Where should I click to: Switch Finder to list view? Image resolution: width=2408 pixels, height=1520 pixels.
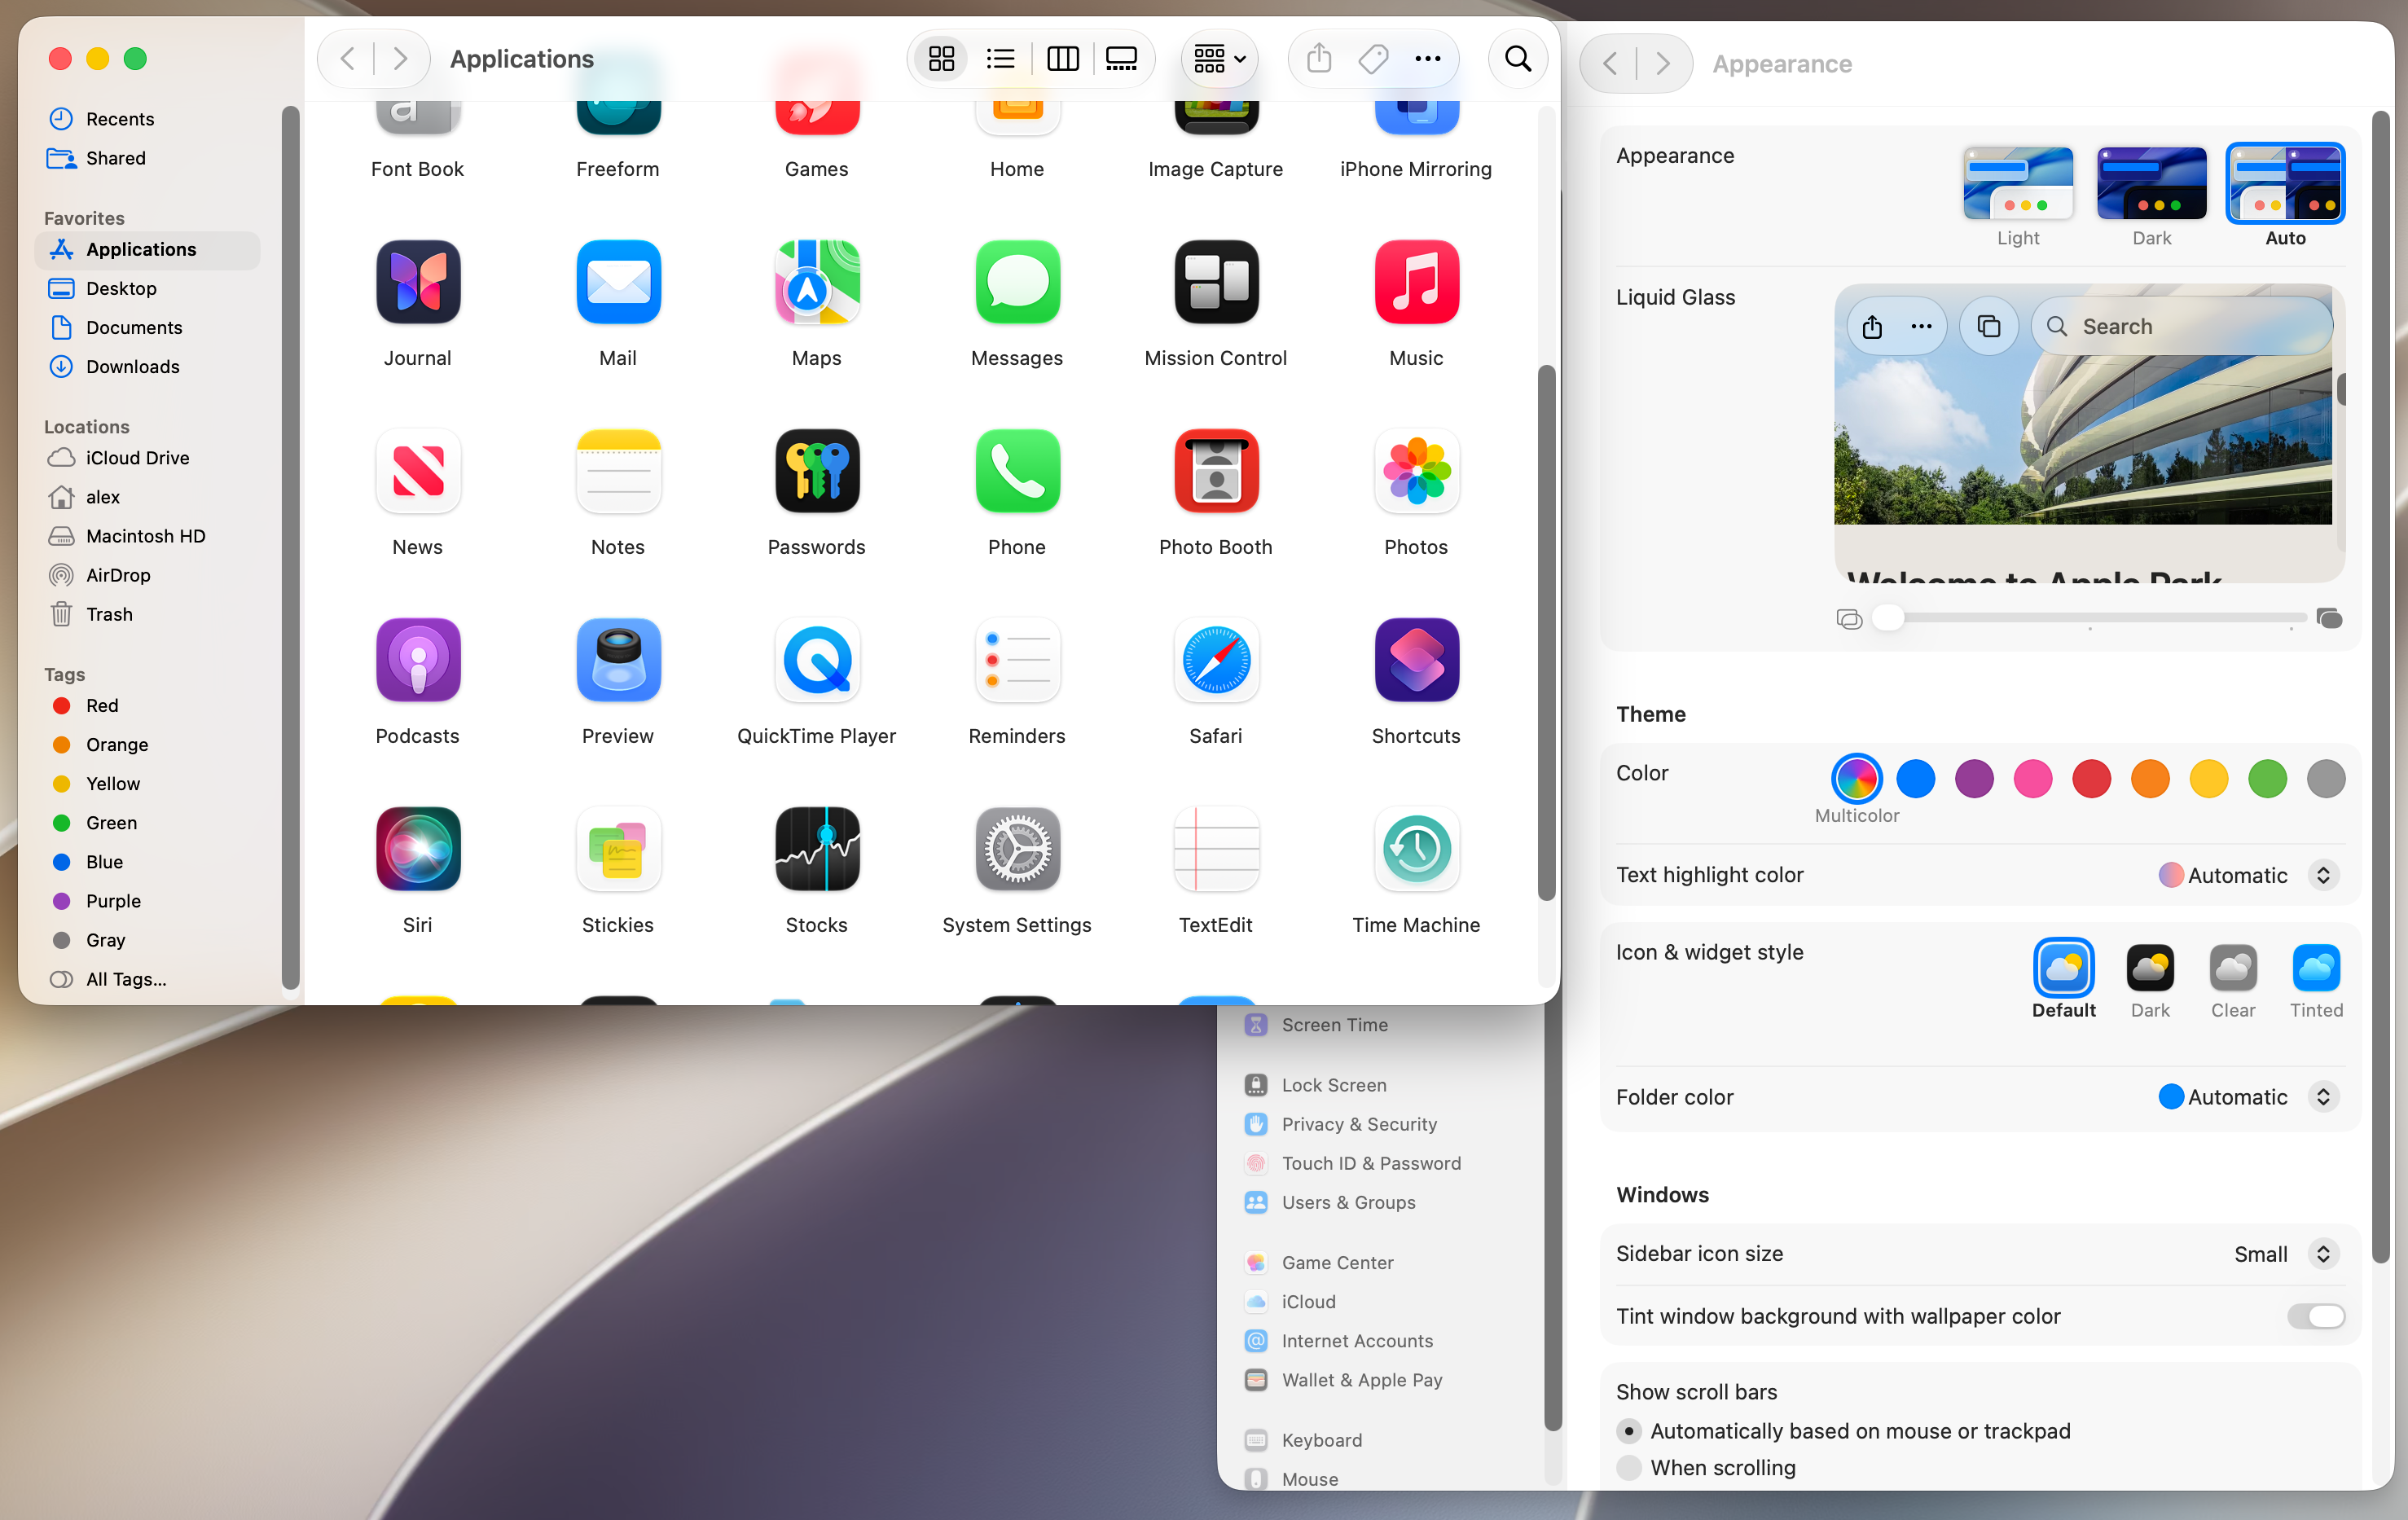(1000, 59)
